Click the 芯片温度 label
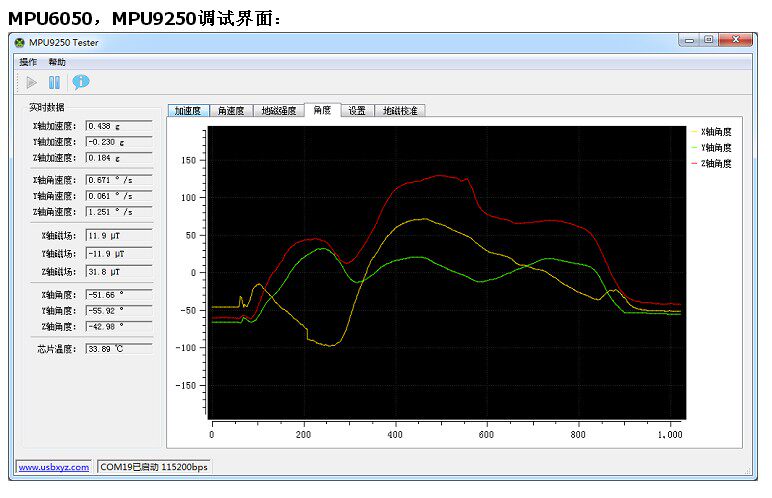Viewport: 772px width, 498px height. [57, 349]
